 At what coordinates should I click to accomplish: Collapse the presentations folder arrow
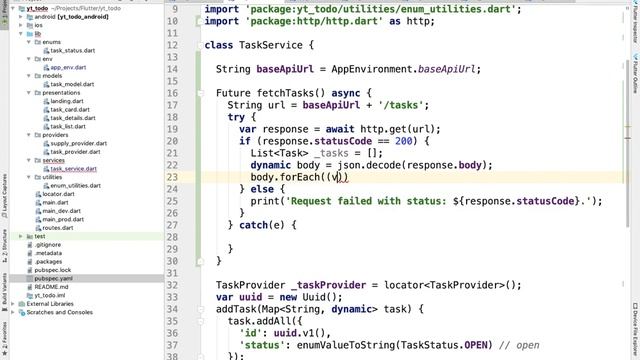click(x=29, y=93)
